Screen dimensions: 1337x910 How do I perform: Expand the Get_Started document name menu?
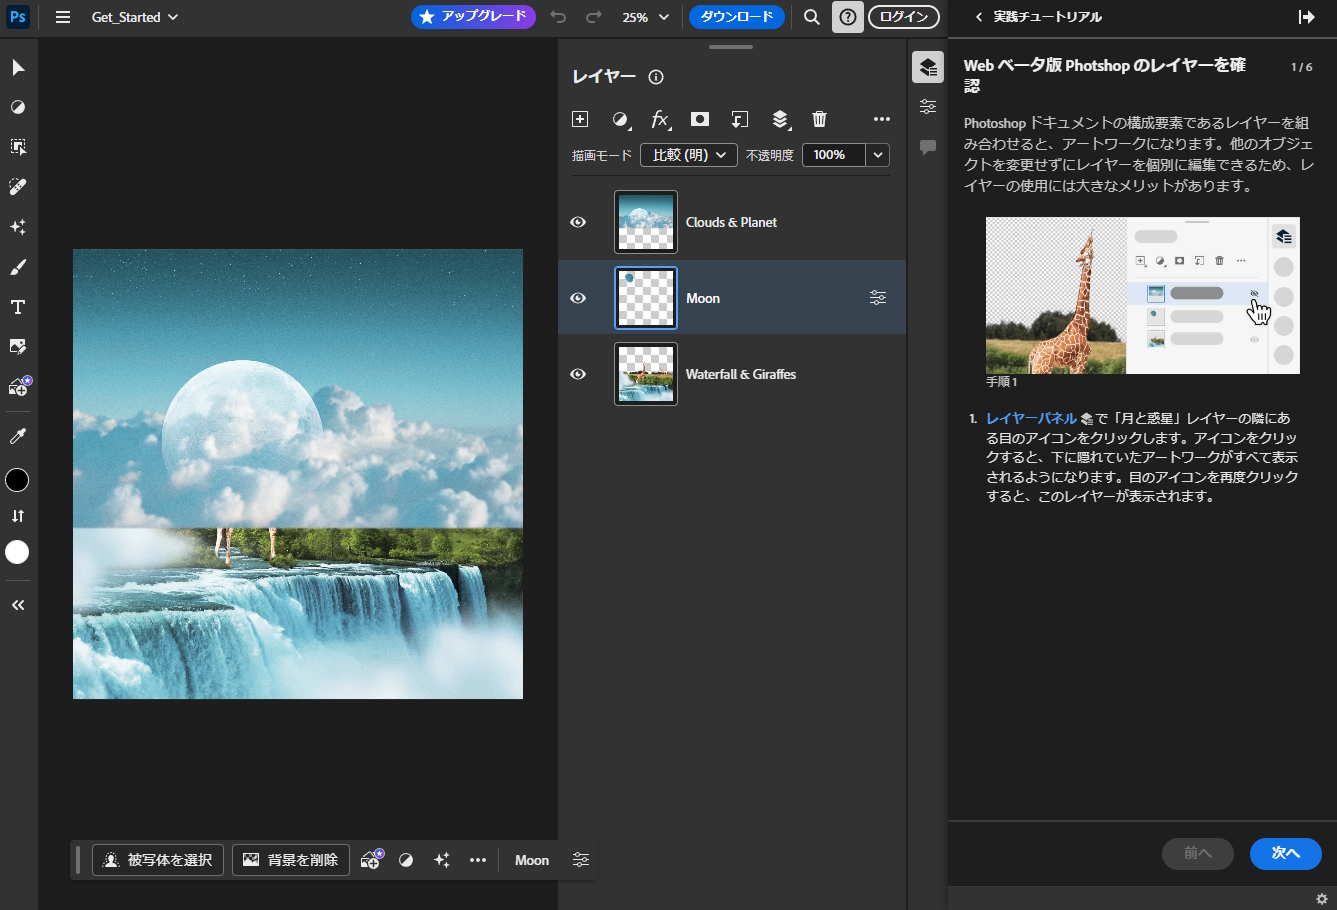pyautogui.click(x=135, y=17)
